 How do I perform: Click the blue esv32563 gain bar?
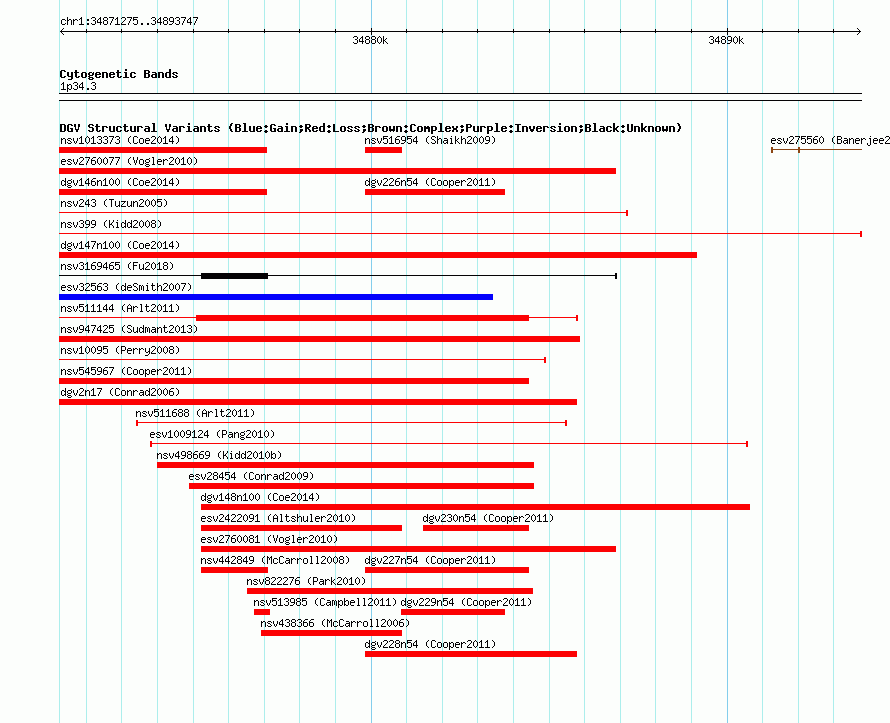click(x=276, y=297)
